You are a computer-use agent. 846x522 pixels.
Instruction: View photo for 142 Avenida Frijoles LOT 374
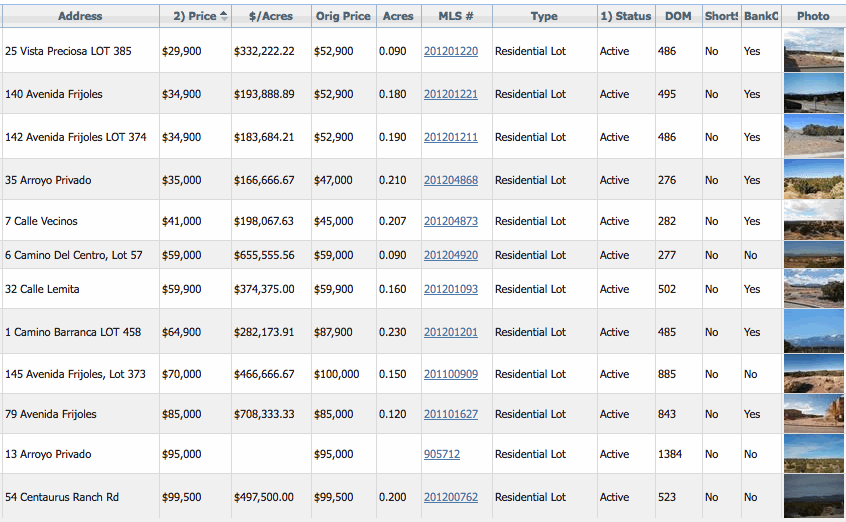pos(814,136)
